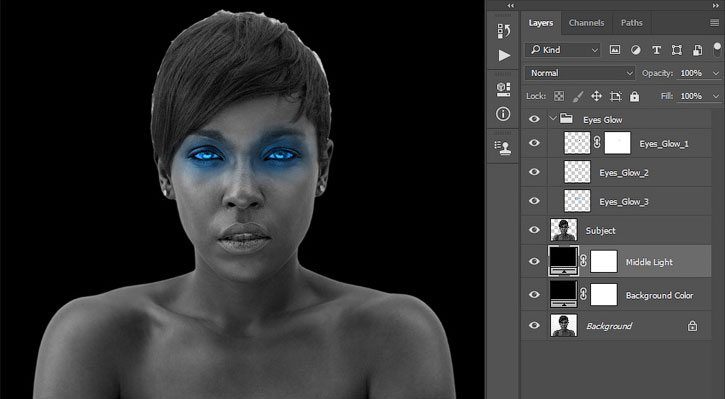The image size is (725, 399).
Task: Click the Eyes_Glow_1 white layer mask
Action: coord(617,143)
